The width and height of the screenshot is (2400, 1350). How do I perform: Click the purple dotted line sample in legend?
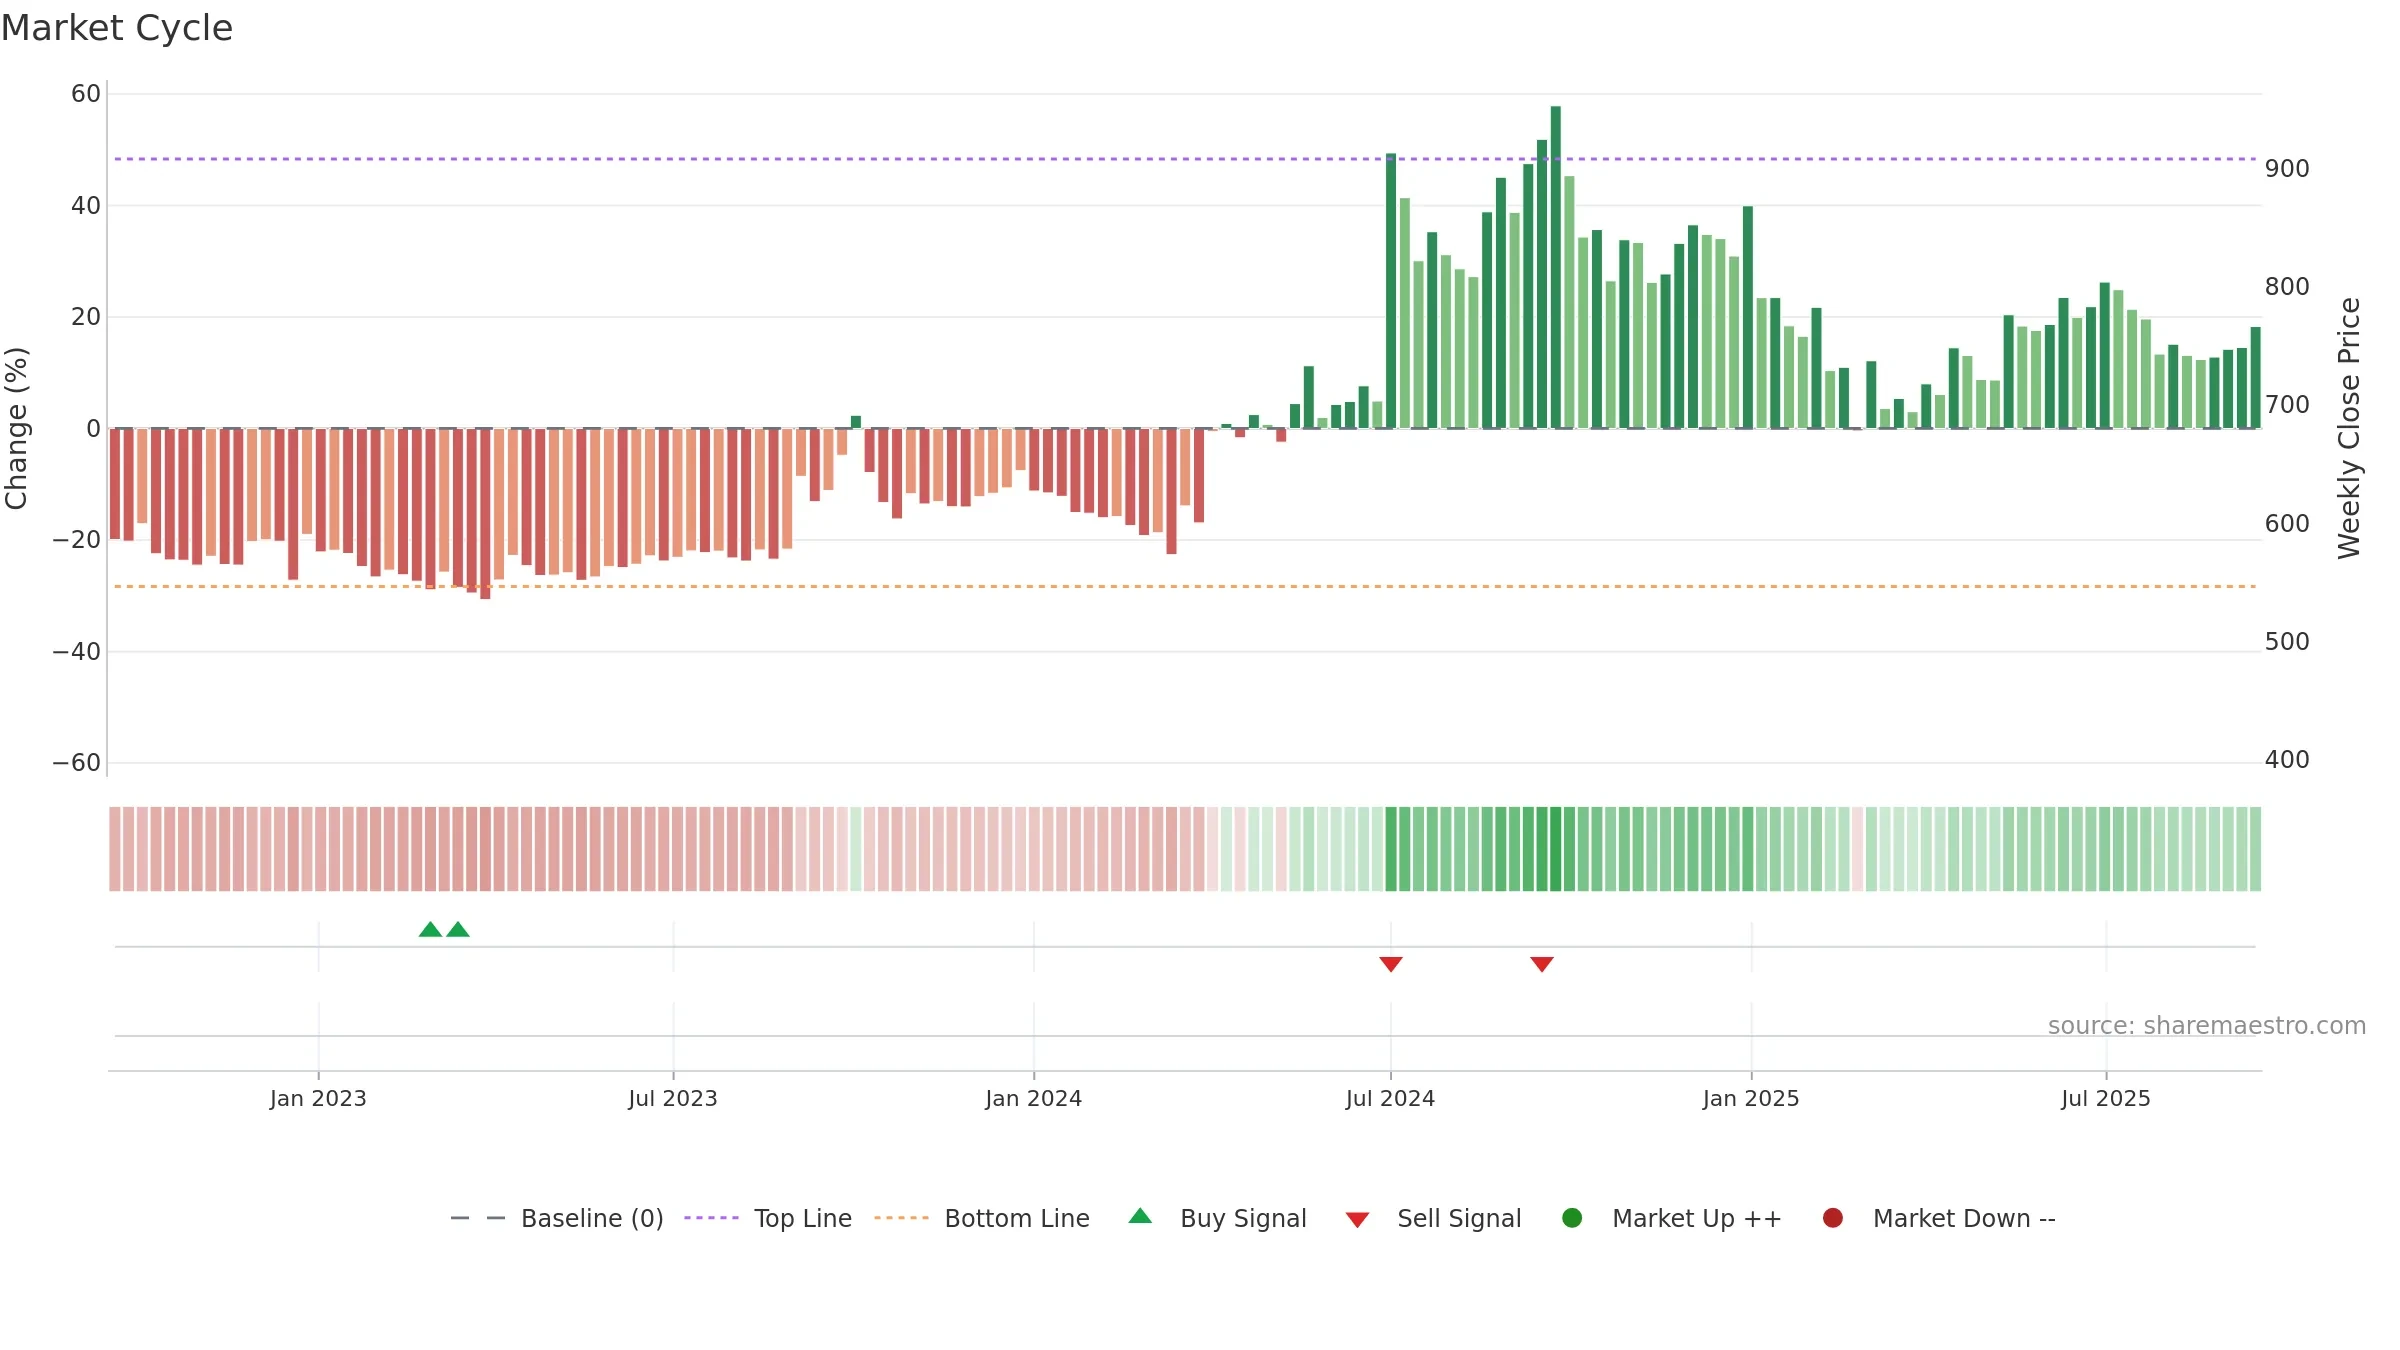click(711, 1218)
